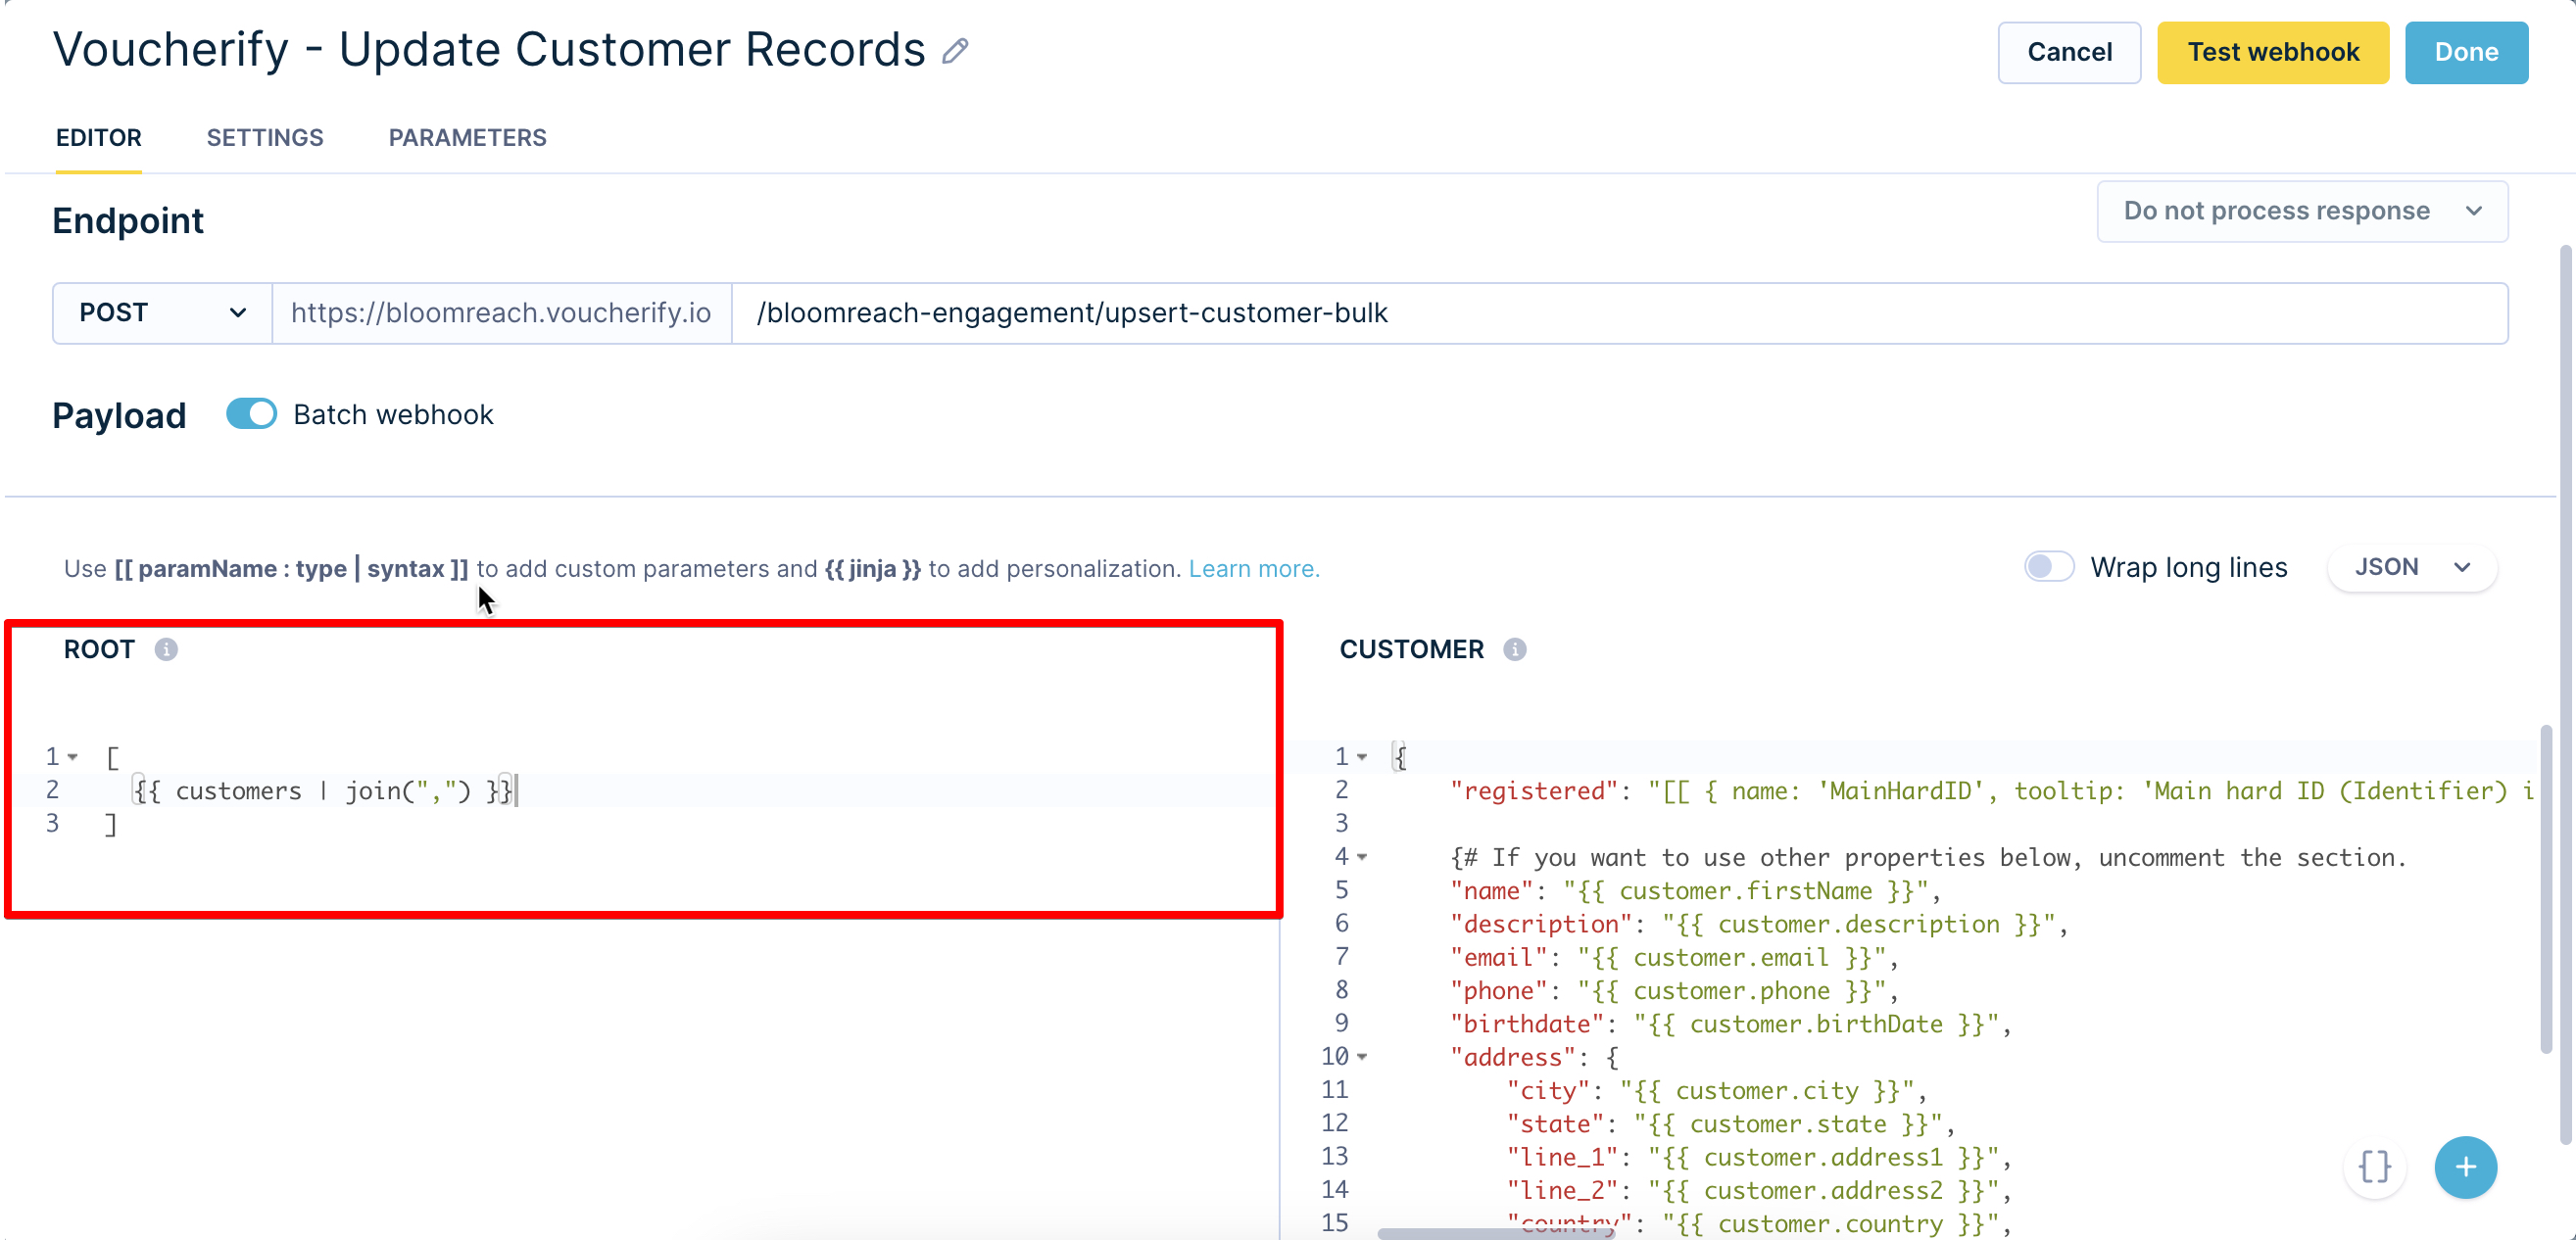Click the comment line about uncommenting section
Viewport: 2576px width, 1240px height.
1928,857
